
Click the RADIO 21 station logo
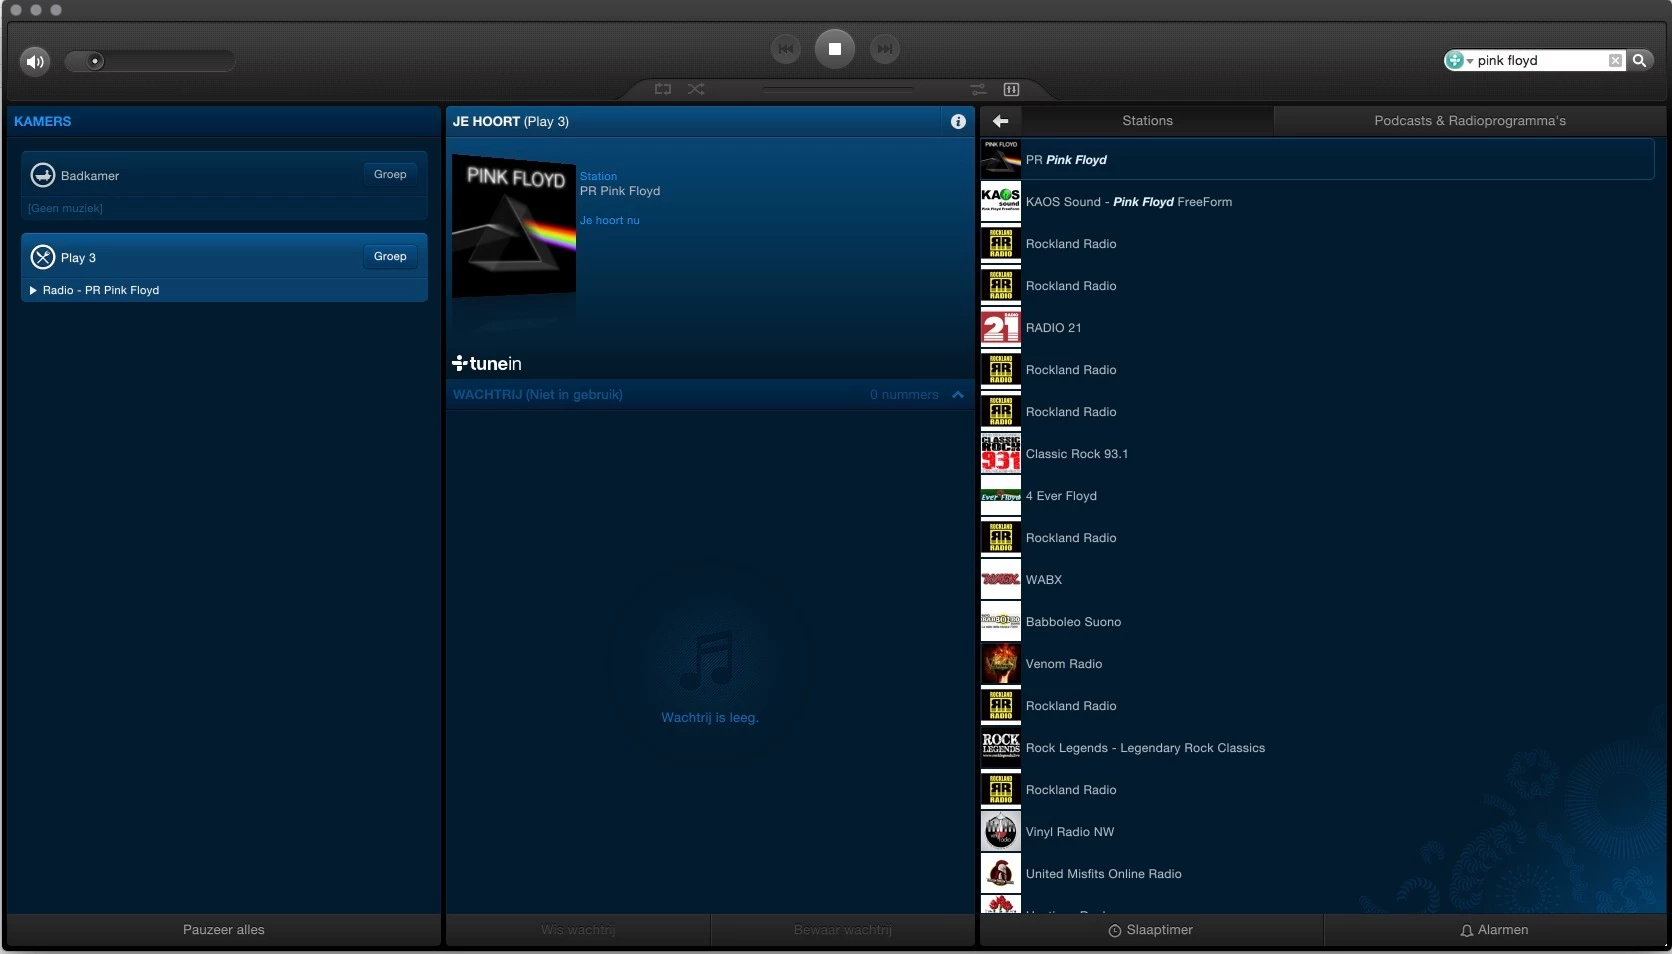click(x=1001, y=328)
